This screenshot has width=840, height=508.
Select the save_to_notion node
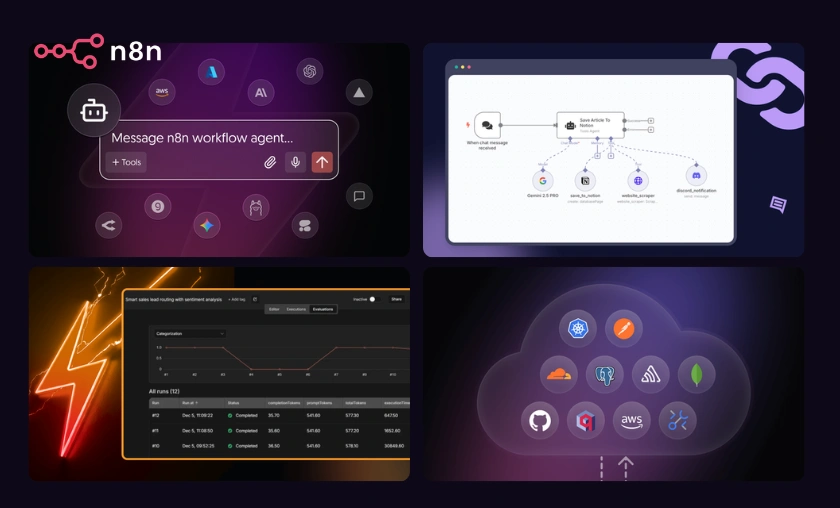coord(585,181)
